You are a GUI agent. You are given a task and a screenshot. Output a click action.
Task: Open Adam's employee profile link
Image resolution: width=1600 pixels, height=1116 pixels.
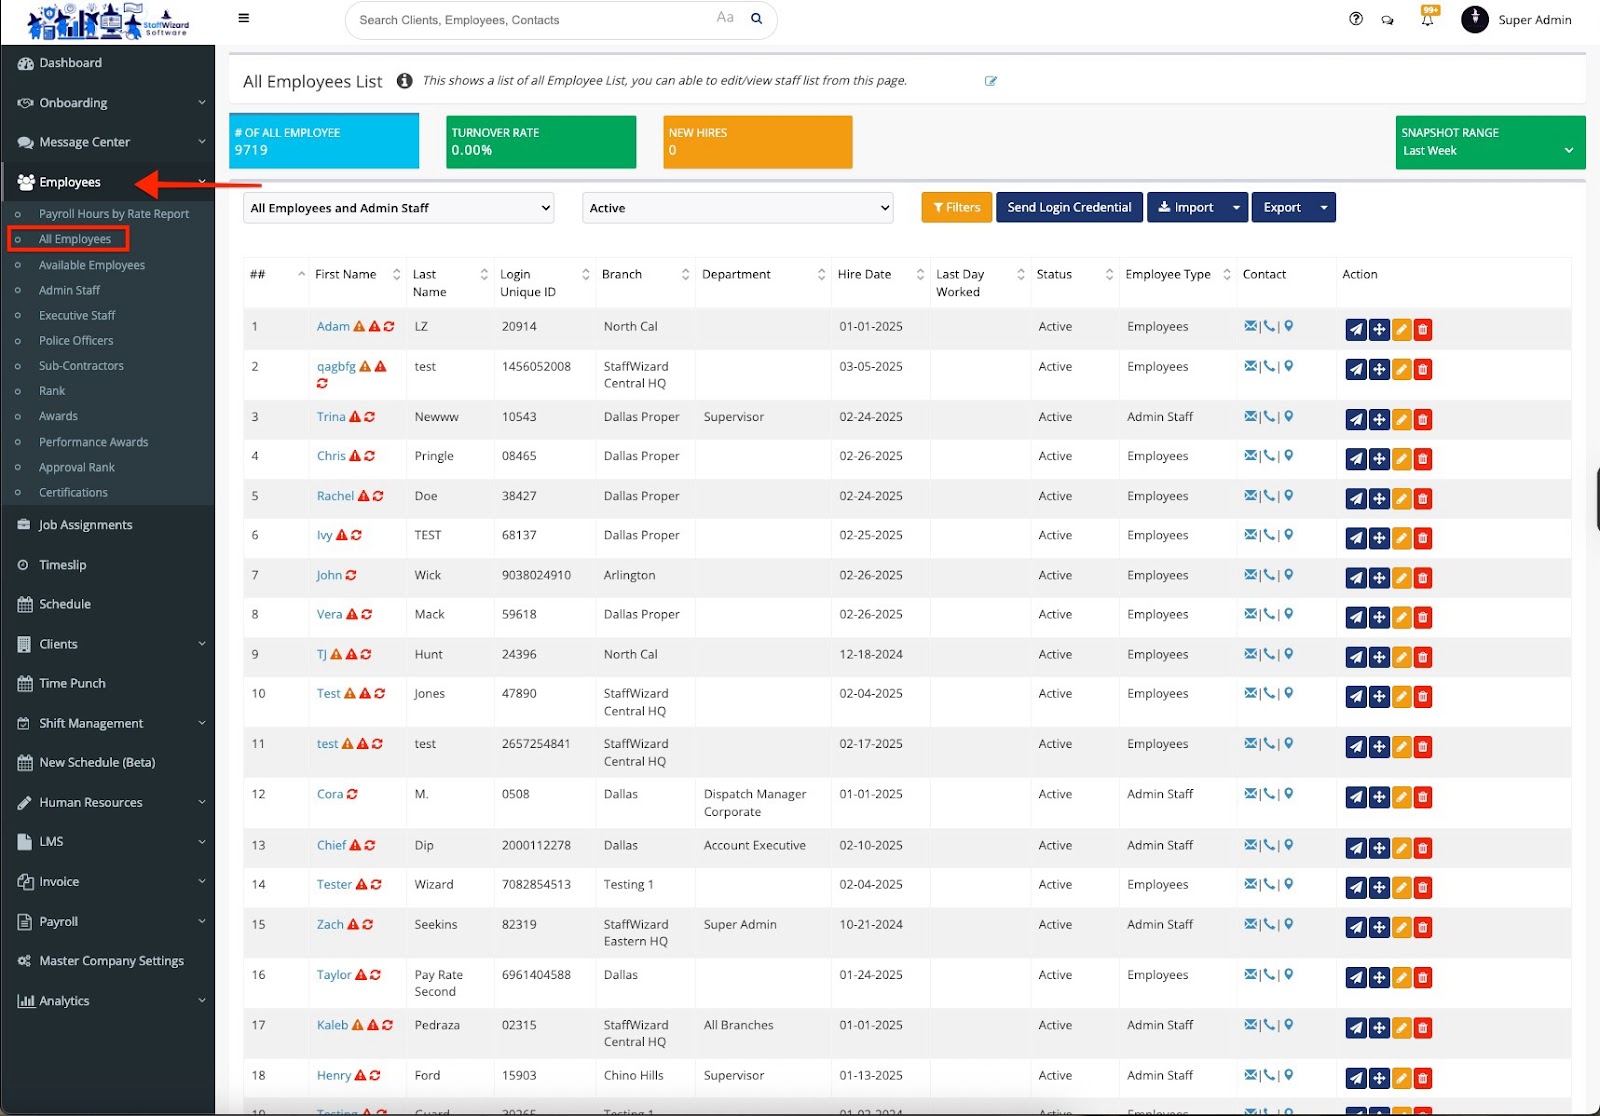point(333,326)
